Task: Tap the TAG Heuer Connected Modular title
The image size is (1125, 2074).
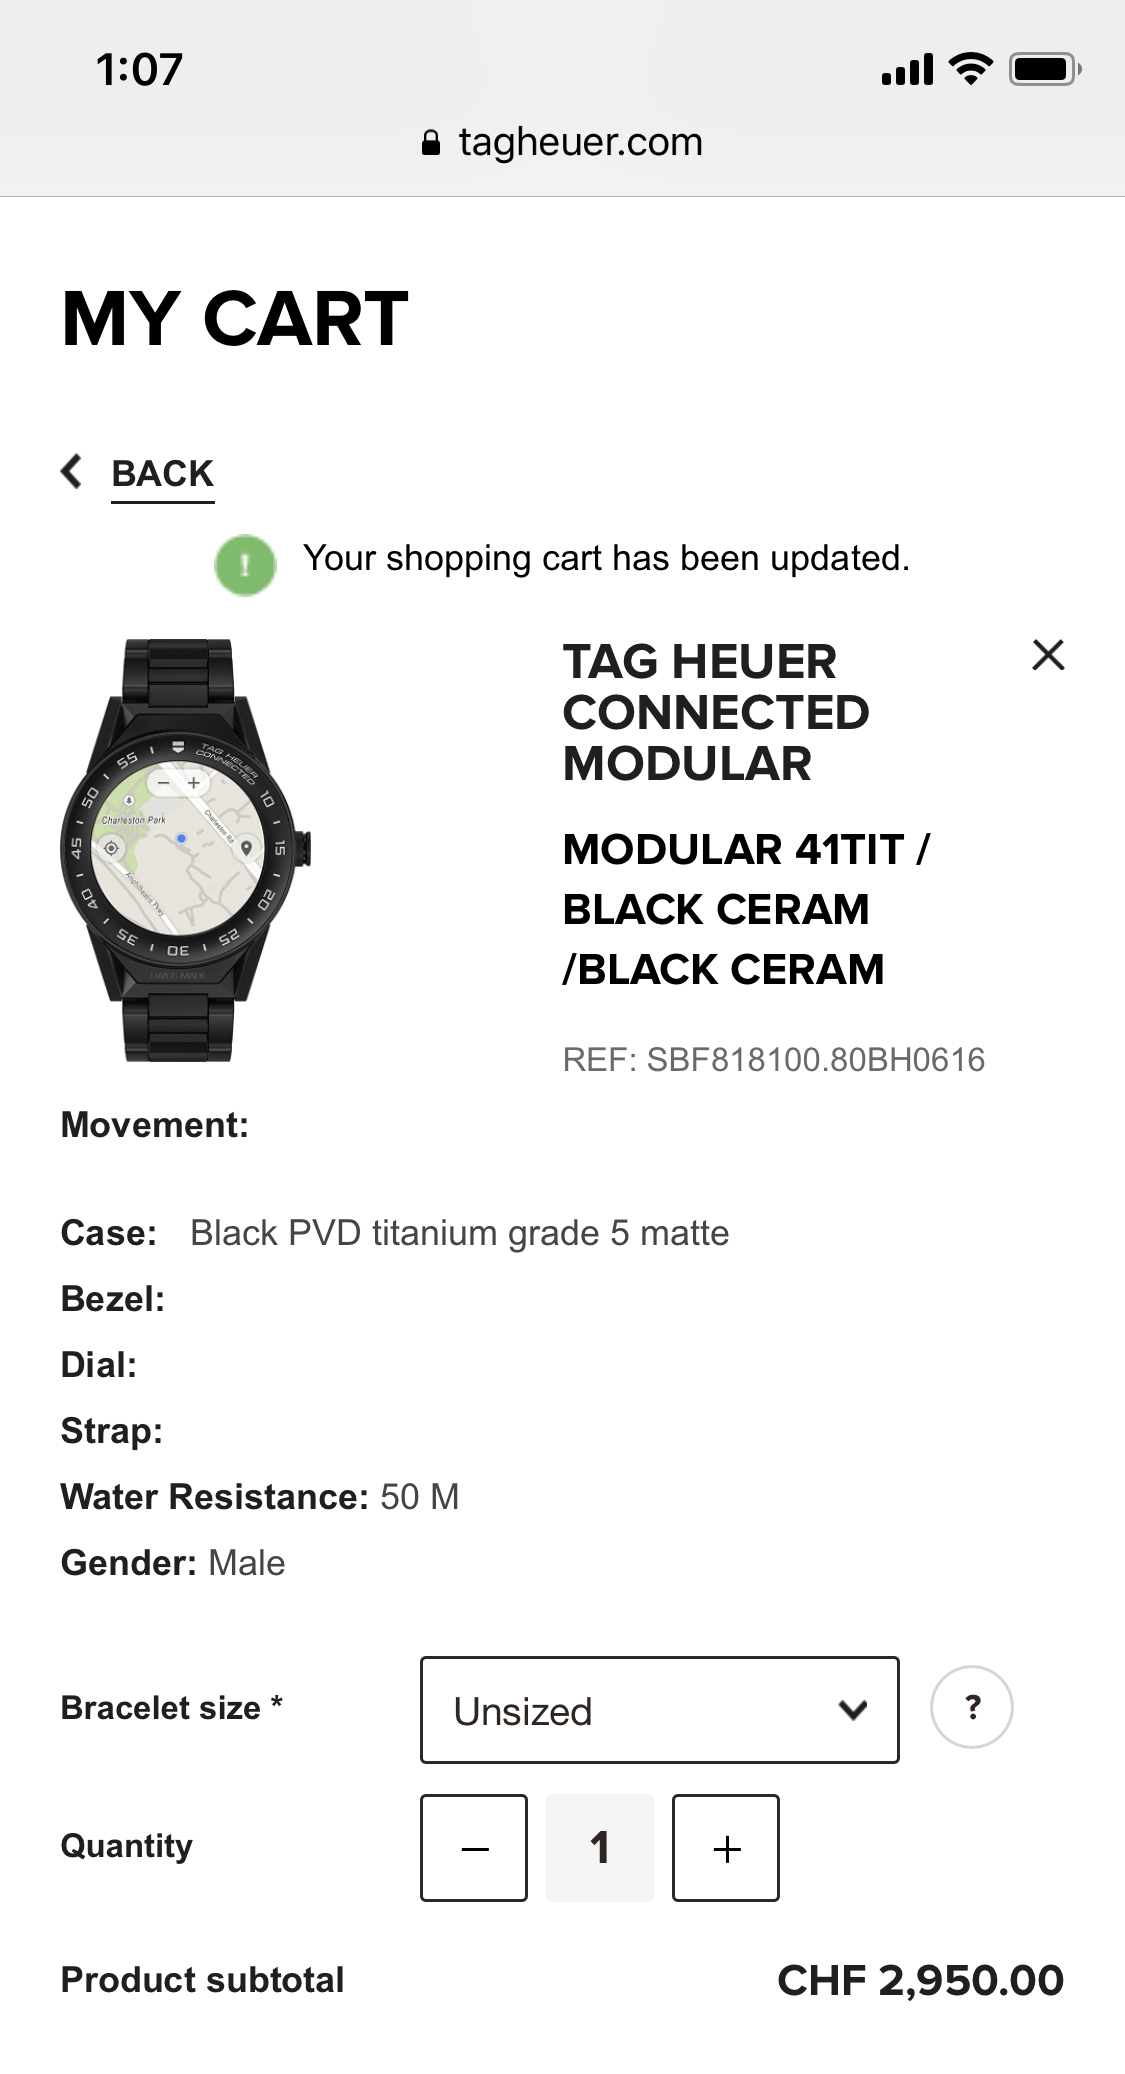Action: click(x=716, y=712)
